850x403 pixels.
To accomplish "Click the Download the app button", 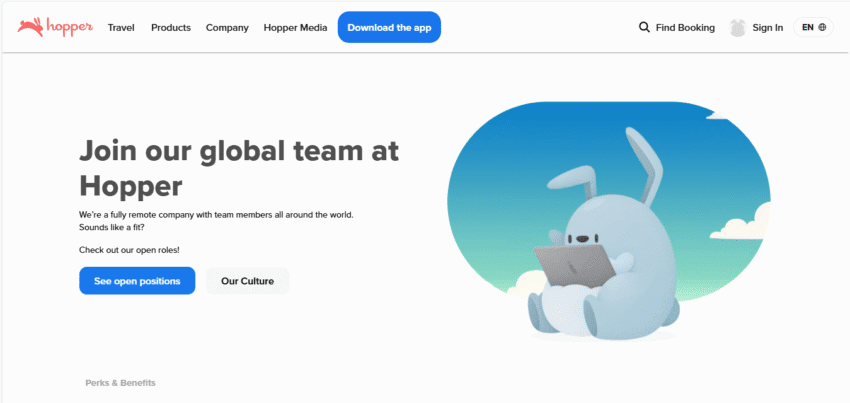I will [x=389, y=27].
